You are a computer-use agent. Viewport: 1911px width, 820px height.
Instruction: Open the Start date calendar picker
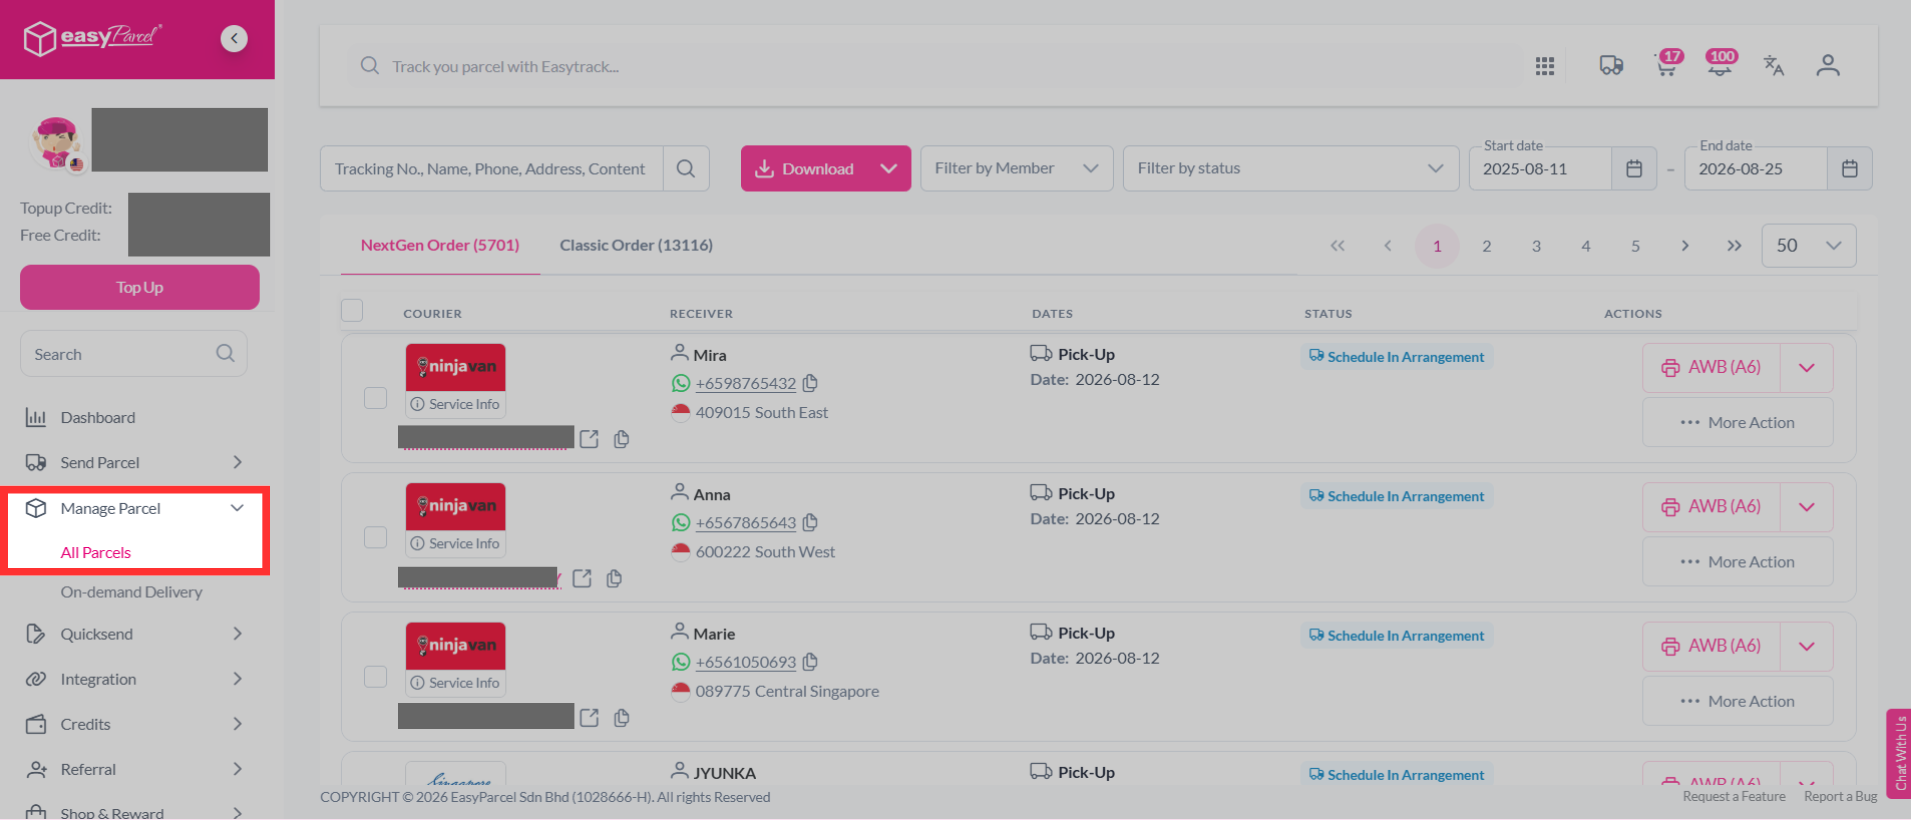[1634, 169]
